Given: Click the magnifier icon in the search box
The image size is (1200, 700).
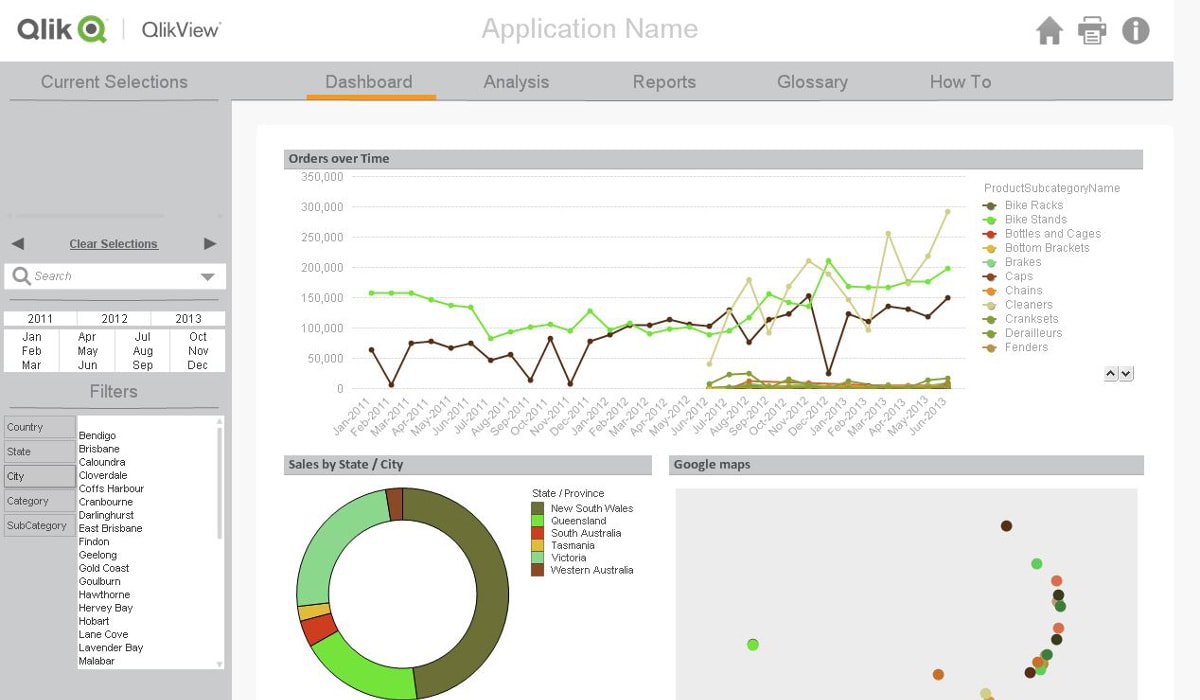Looking at the screenshot, I should [22, 276].
